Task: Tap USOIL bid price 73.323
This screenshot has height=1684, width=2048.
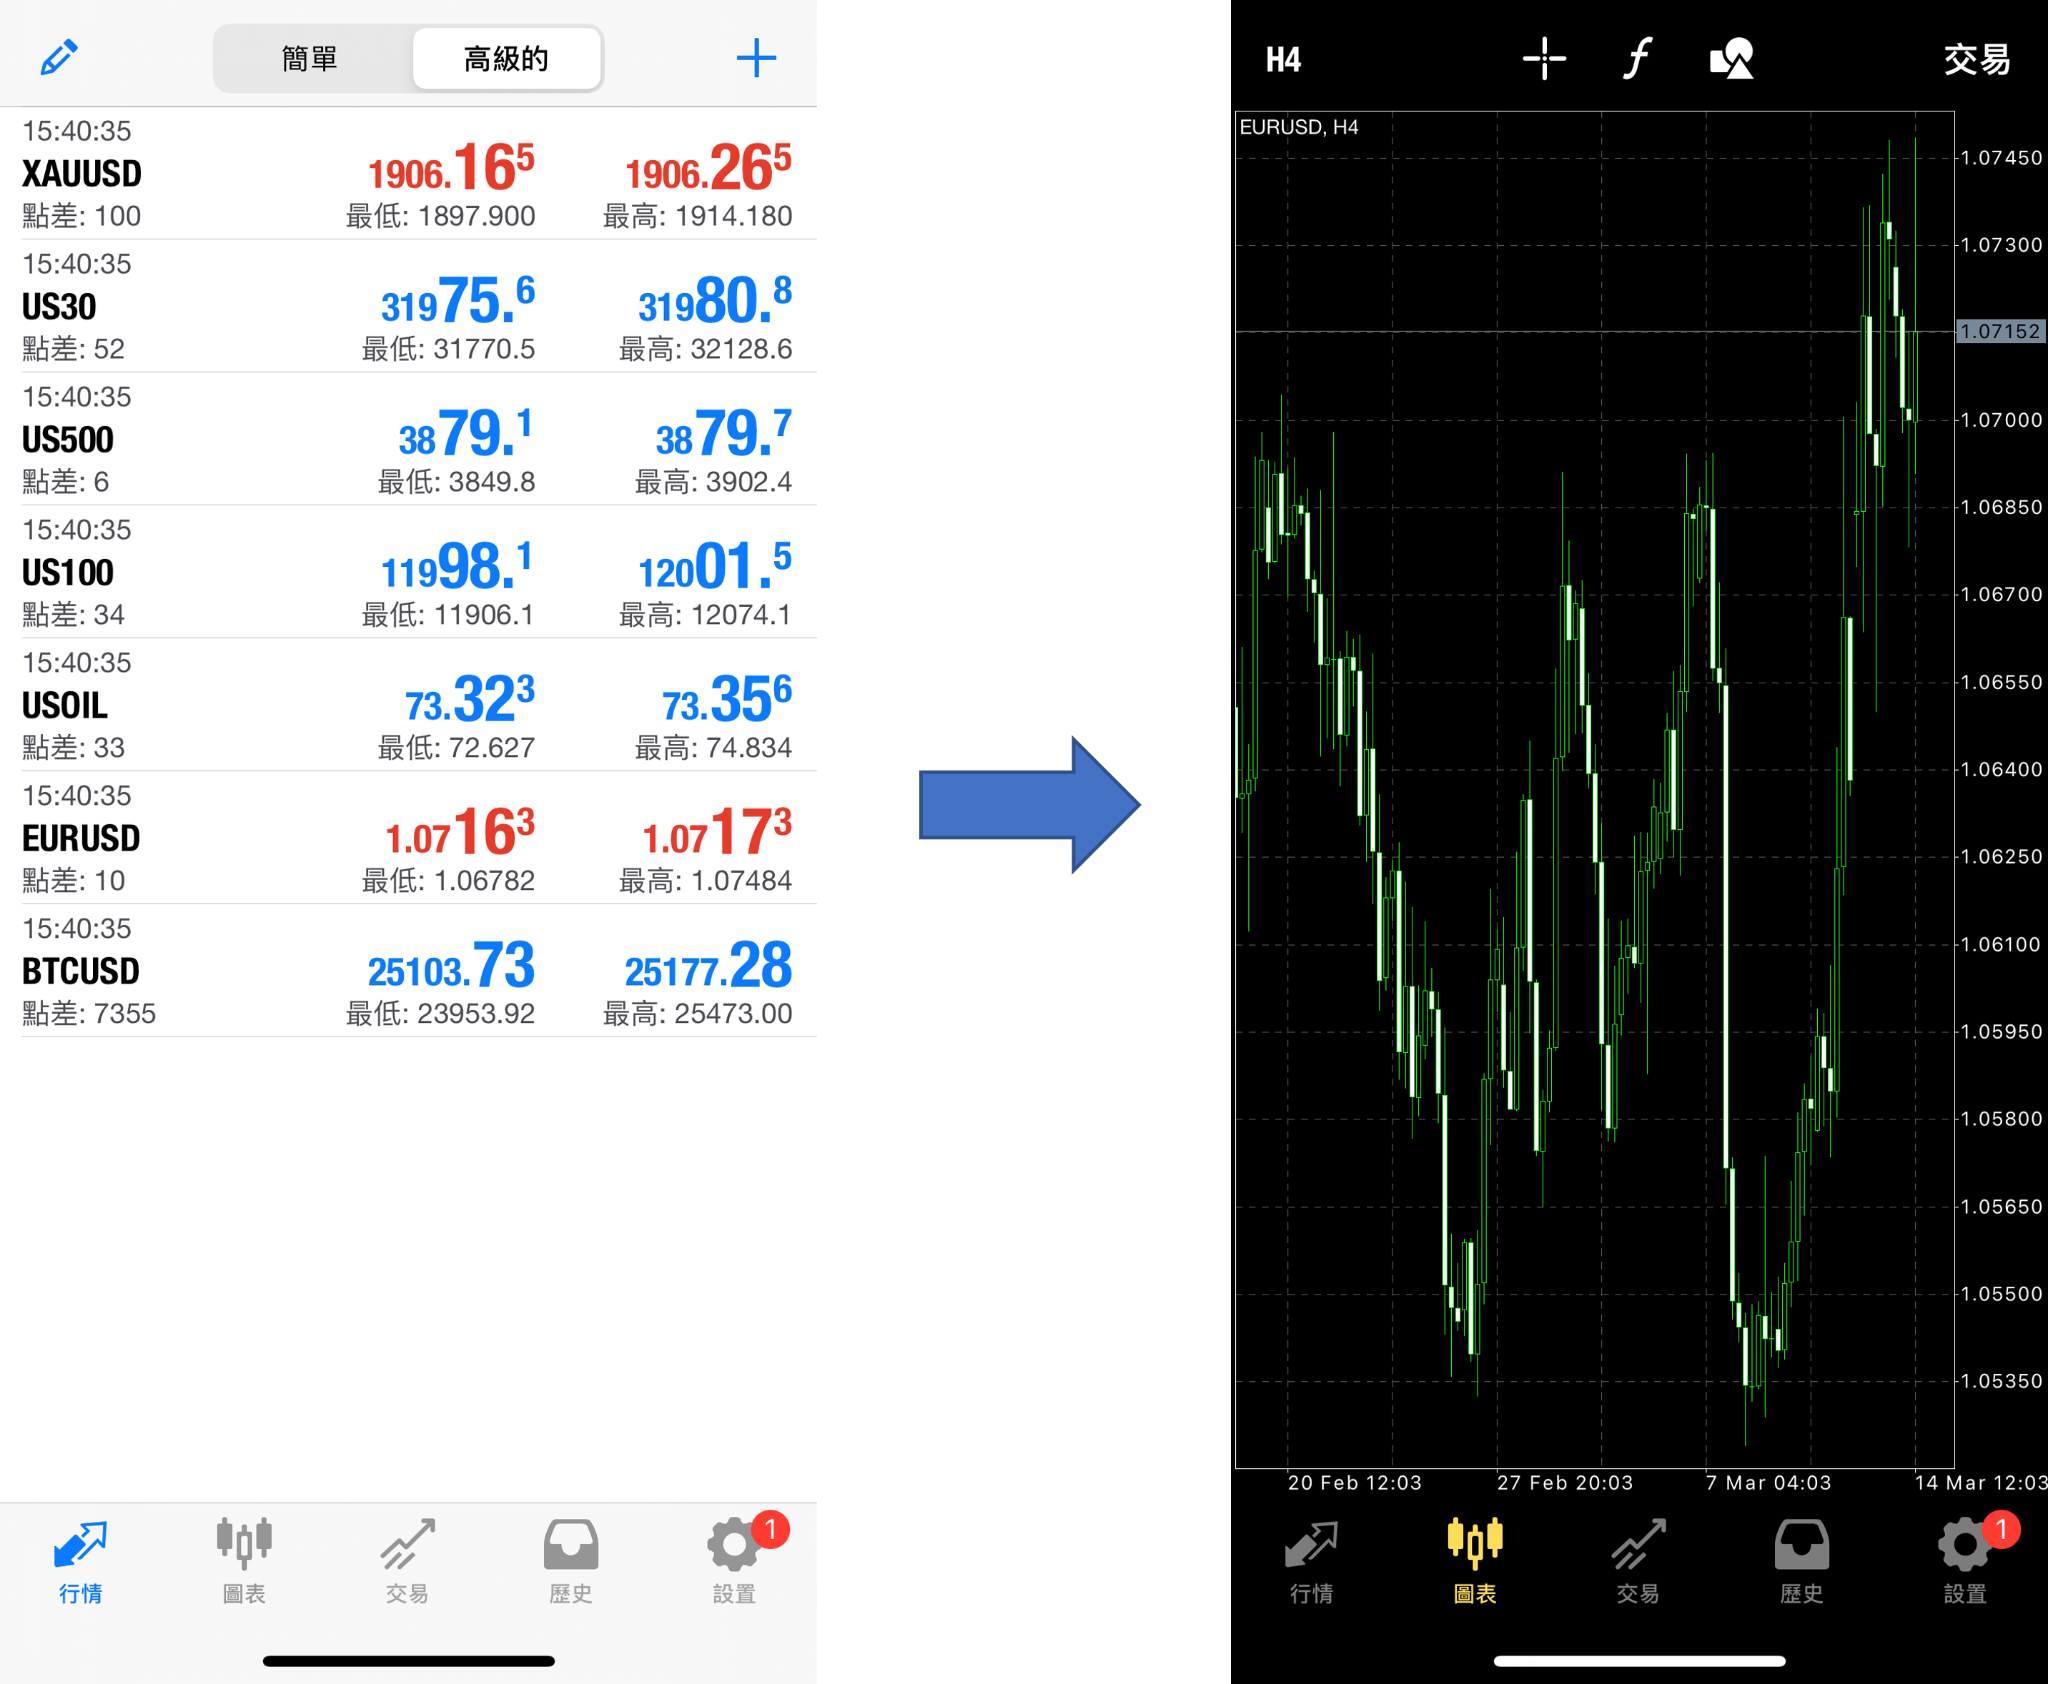Action: [x=470, y=699]
